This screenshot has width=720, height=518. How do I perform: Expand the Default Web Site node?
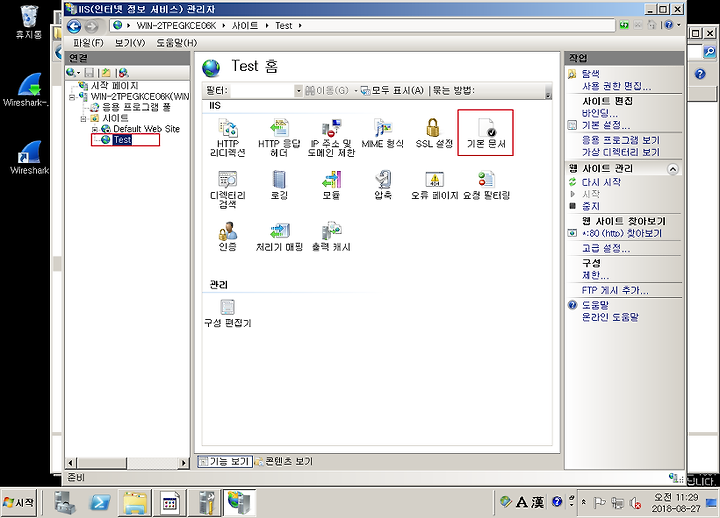(x=95, y=130)
